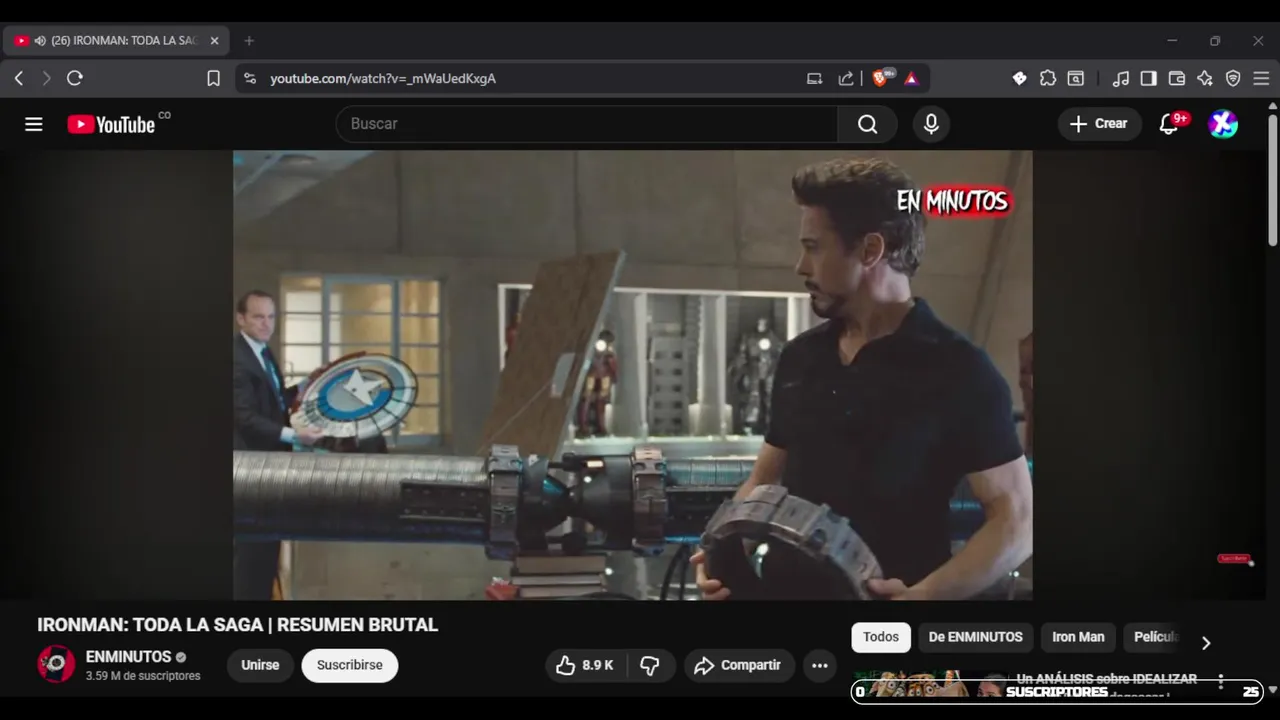
Task: Toggle the browser sidebar panel
Action: click(1149, 78)
